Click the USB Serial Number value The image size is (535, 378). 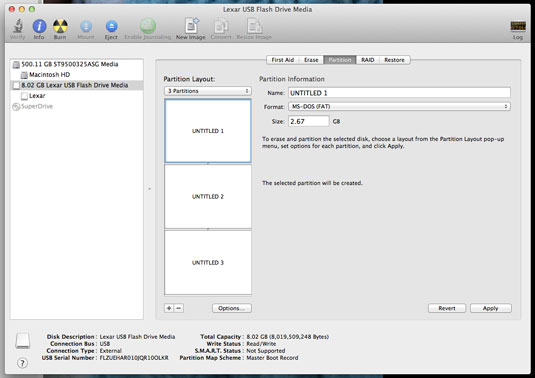[x=134, y=358]
